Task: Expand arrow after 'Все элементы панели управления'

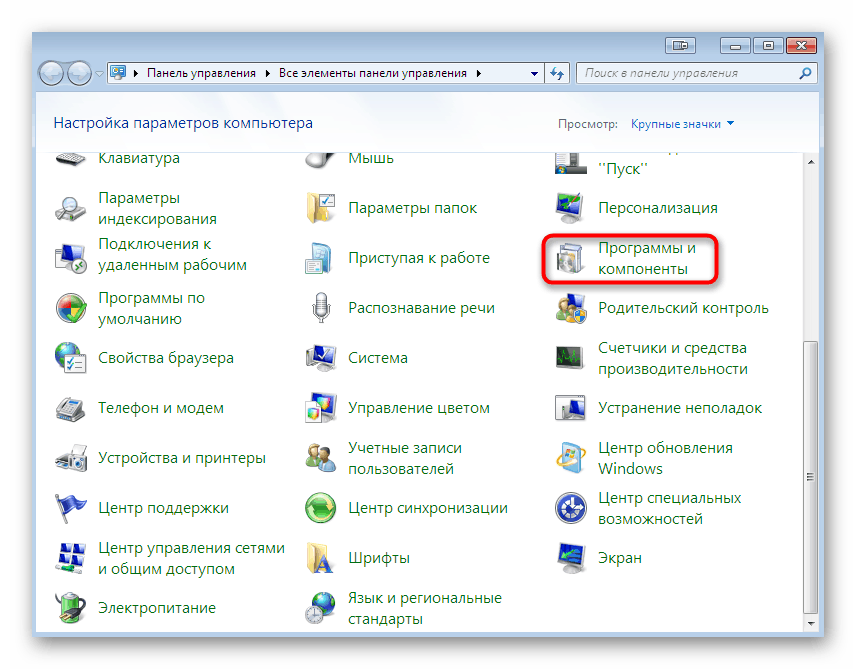Action: pyautogui.click(x=478, y=73)
